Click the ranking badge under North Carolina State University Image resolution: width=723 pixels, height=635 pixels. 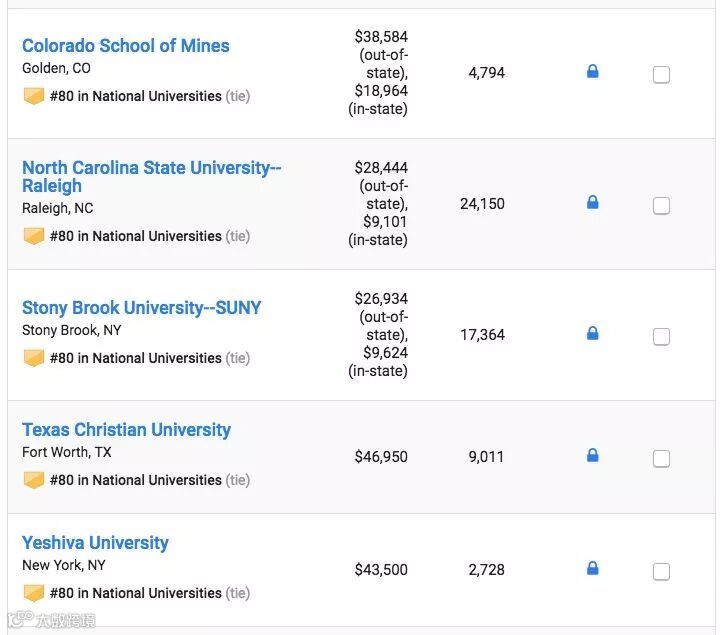34,236
